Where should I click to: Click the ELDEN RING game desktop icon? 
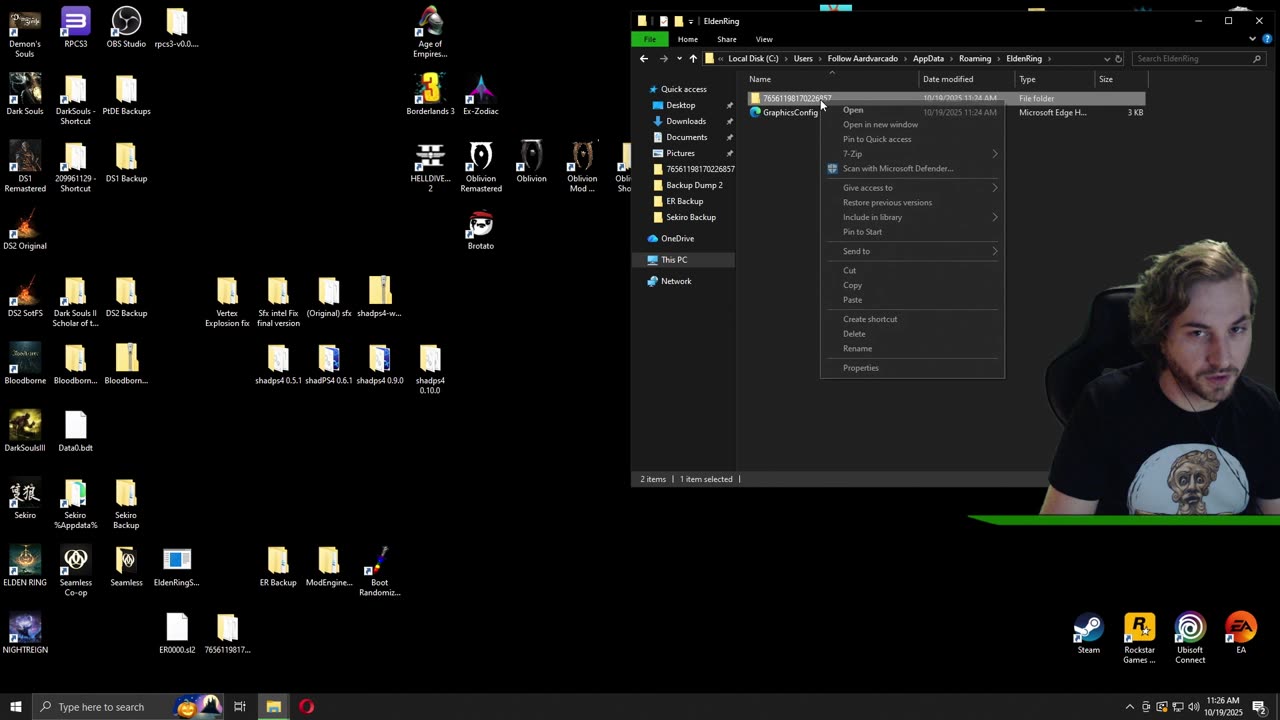coord(25,560)
